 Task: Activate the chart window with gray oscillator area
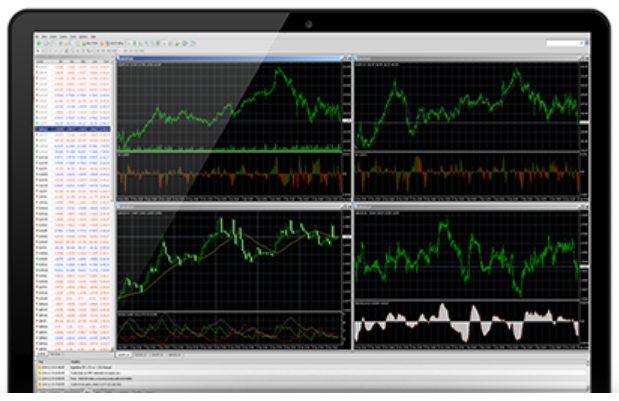coord(472,278)
